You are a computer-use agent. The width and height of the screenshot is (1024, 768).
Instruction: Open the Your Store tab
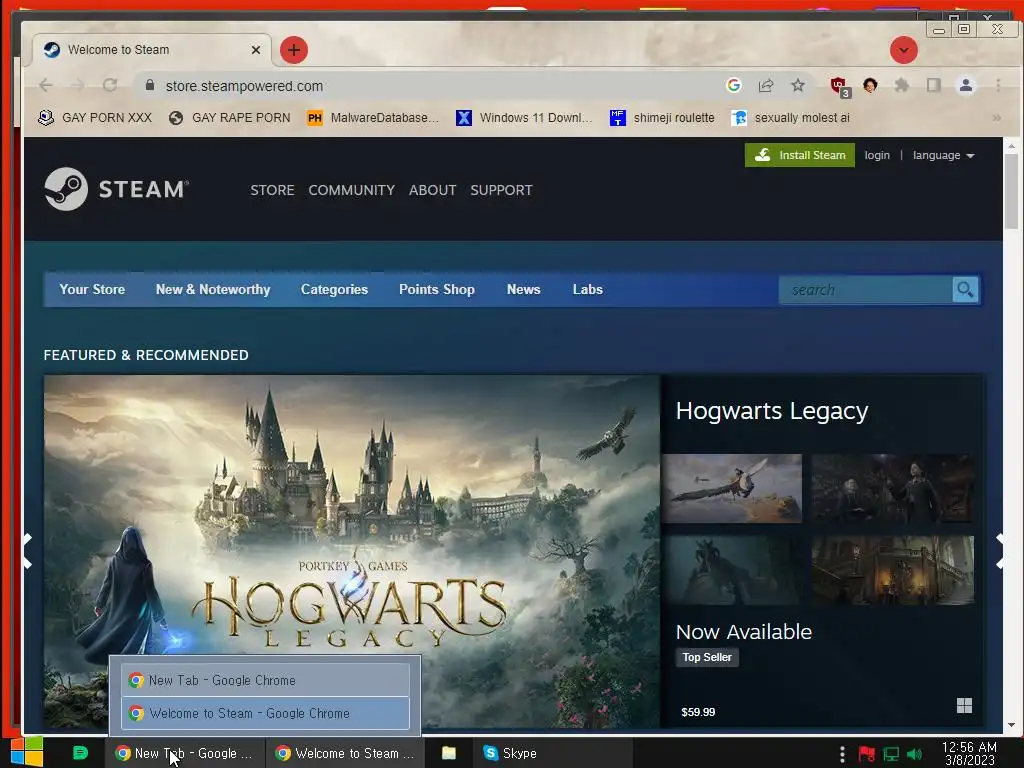pos(92,289)
